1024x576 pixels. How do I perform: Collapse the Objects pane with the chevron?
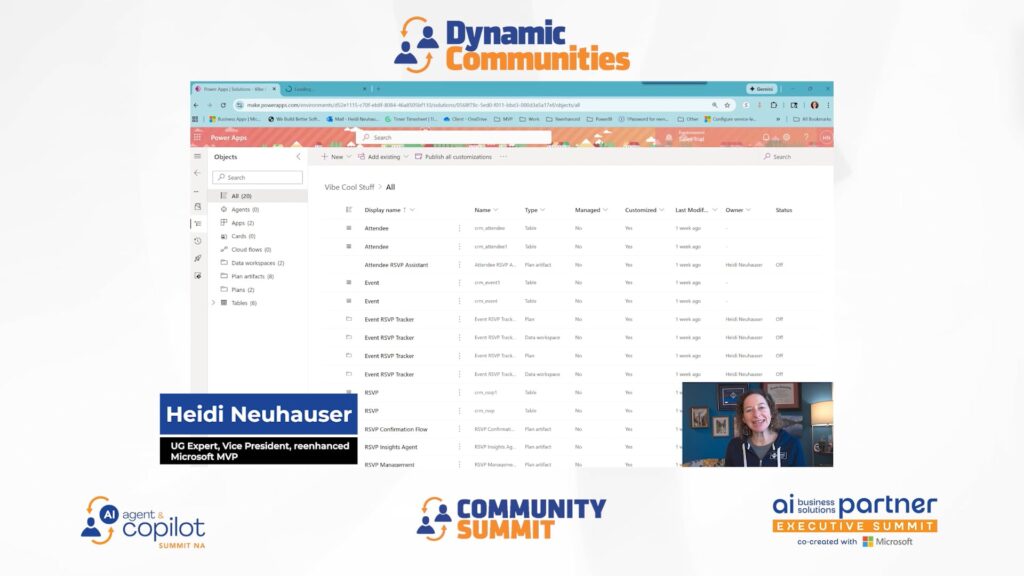coord(297,157)
